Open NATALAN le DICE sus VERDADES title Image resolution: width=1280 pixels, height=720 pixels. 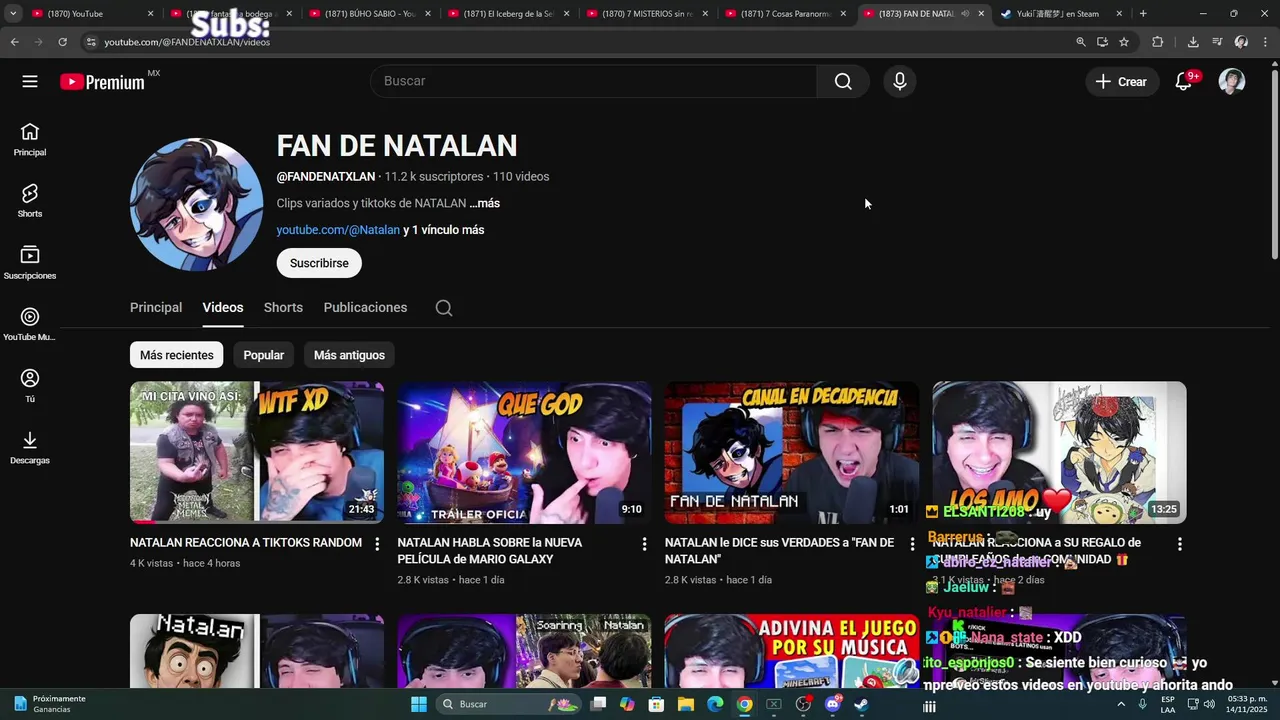coord(779,551)
